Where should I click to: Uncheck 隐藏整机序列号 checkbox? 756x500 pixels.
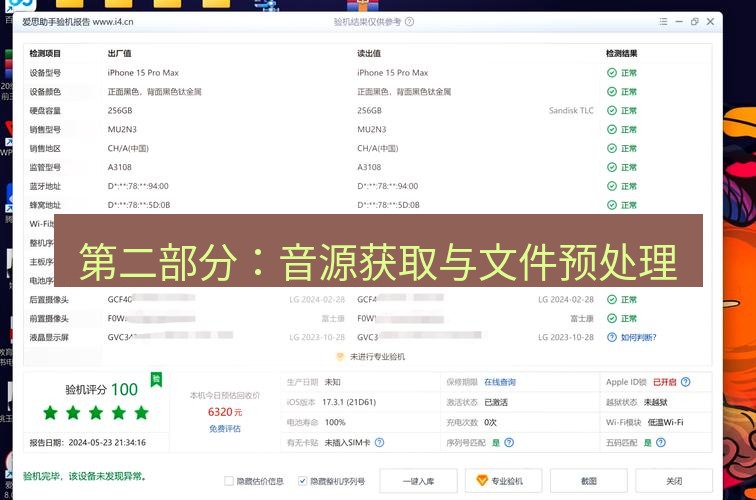tap(302, 481)
